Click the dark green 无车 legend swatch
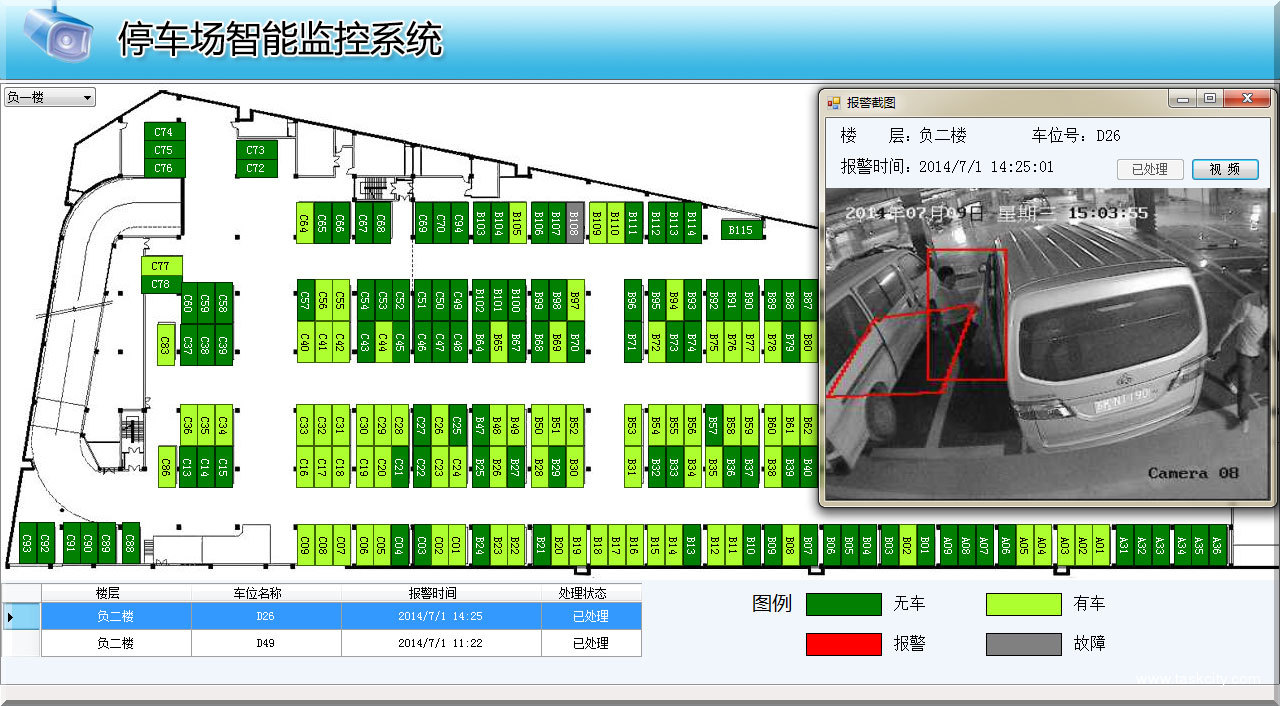Viewport: 1280px width, 706px height. point(843,604)
